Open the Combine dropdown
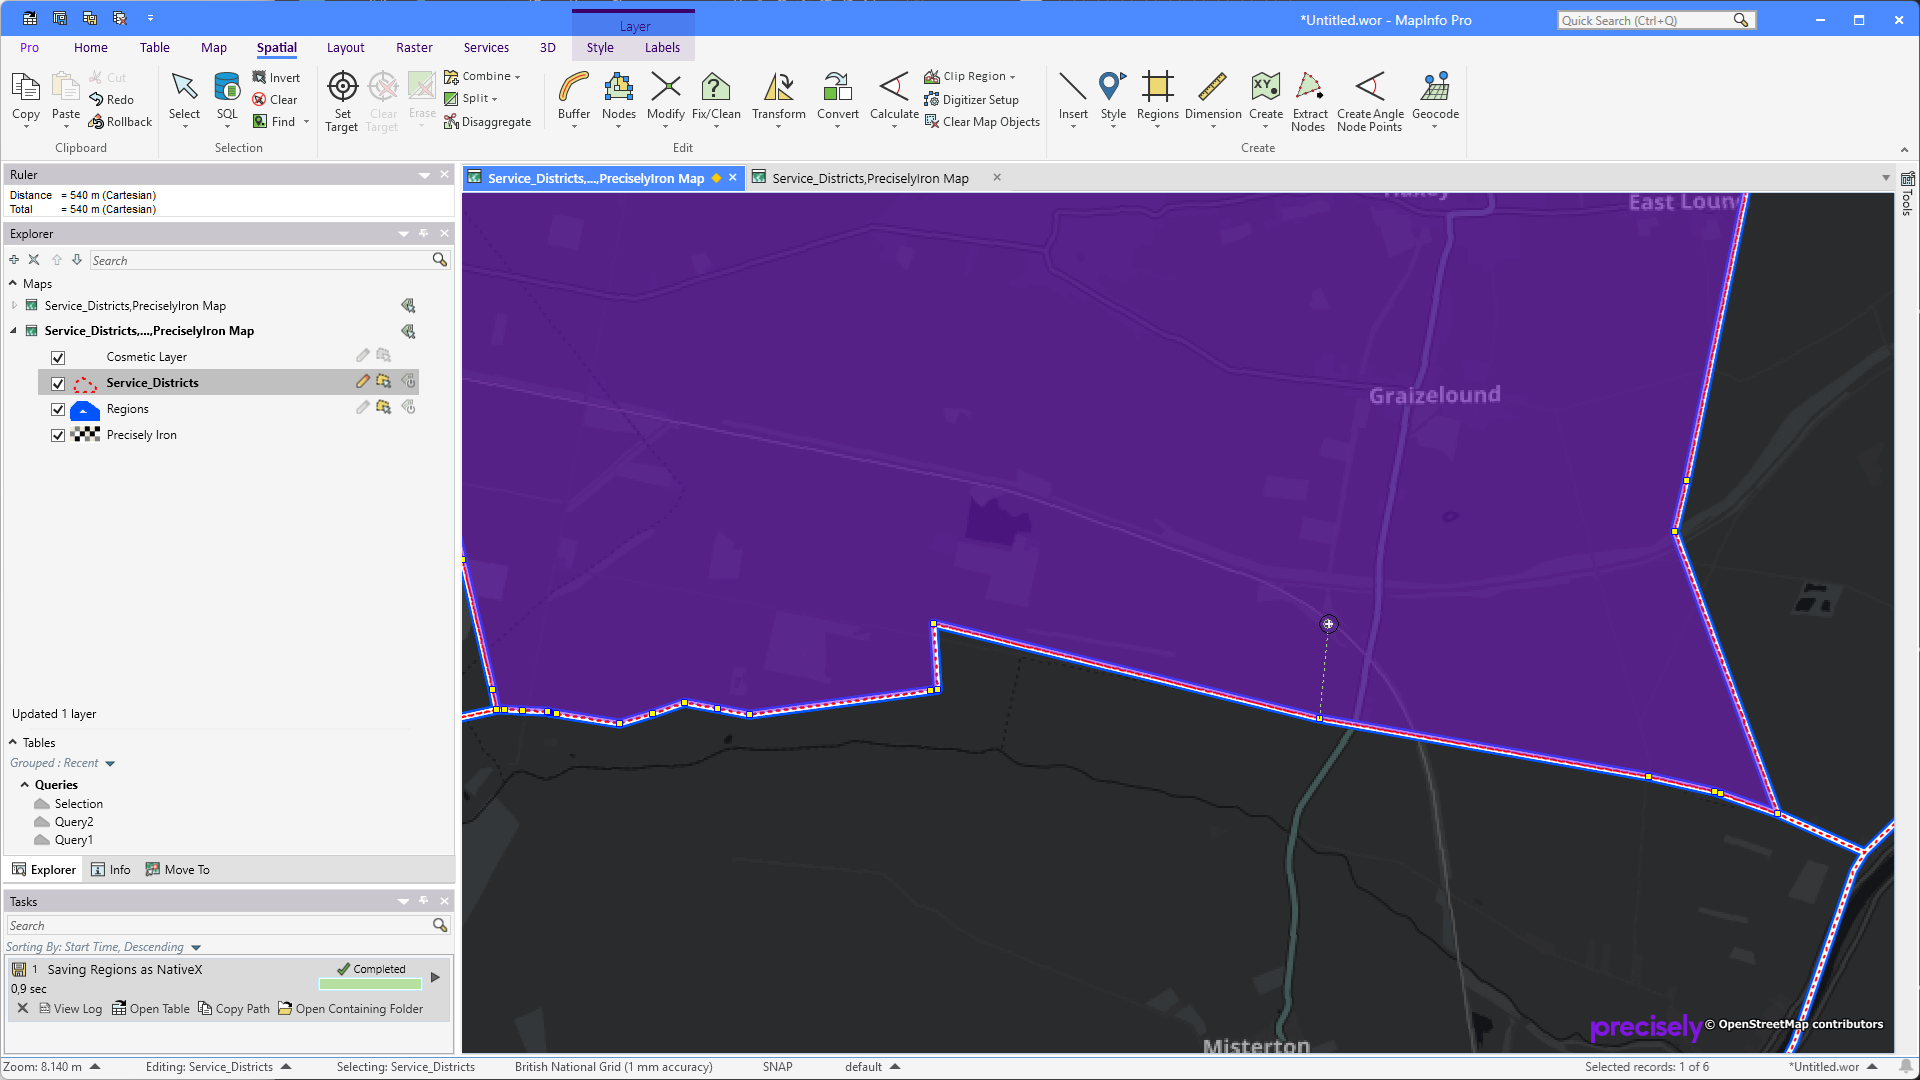This screenshot has width=1920, height=1080. [482, 77]
